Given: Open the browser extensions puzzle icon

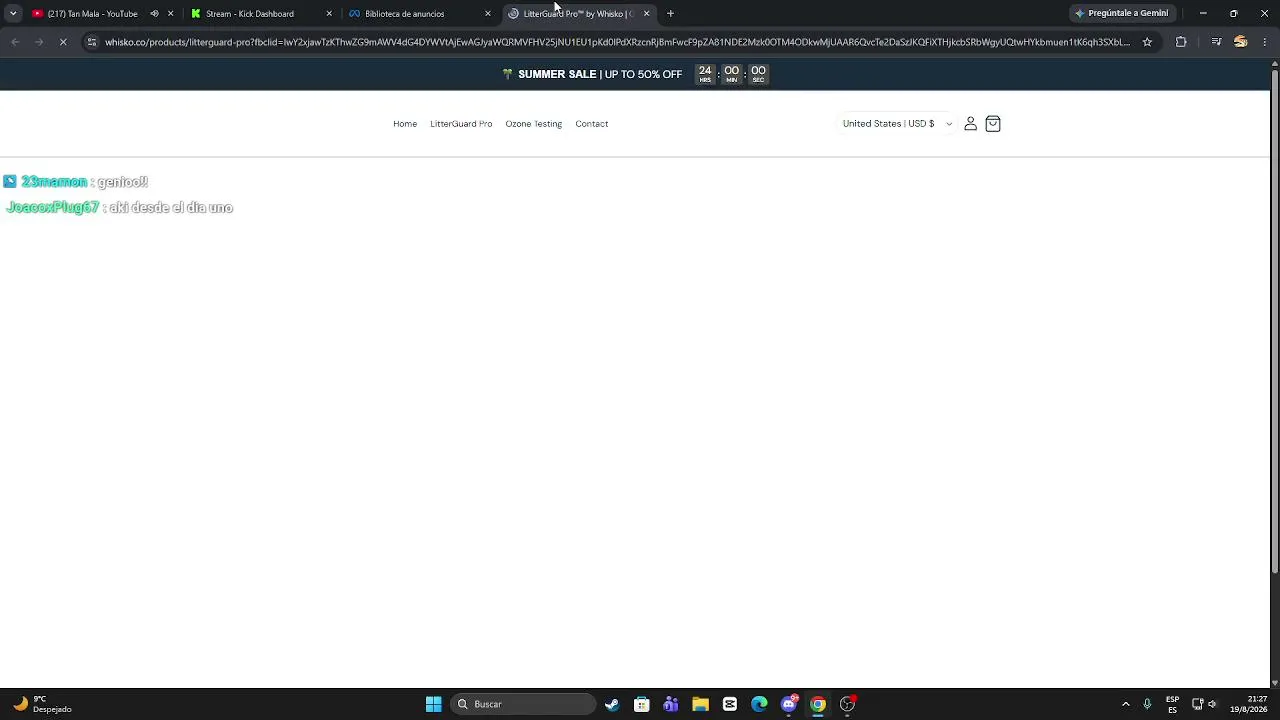Looking at the screenshot, I should point(1181,42).
